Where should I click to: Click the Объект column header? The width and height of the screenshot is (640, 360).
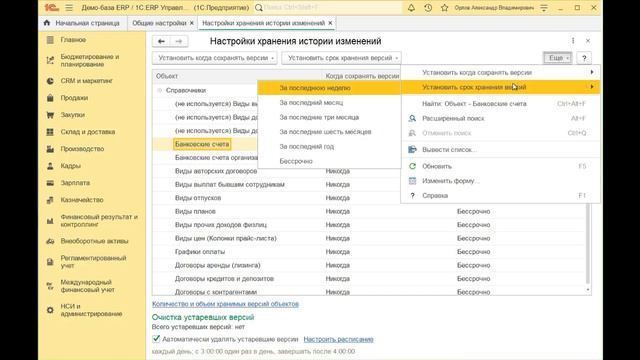(x=237, y=76)
